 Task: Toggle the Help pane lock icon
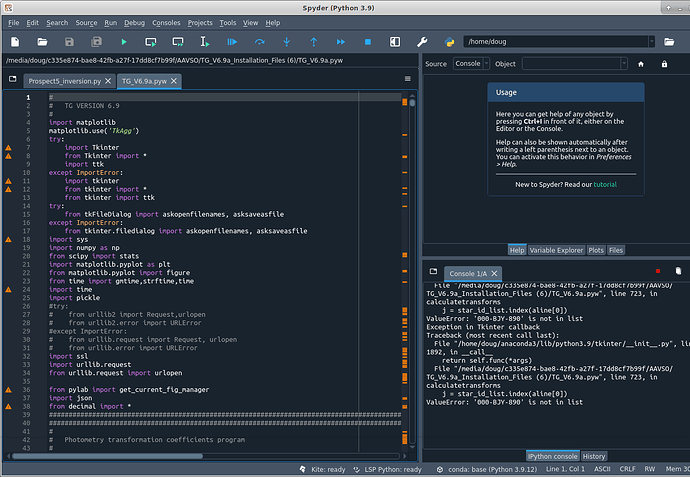coord(664,64)
